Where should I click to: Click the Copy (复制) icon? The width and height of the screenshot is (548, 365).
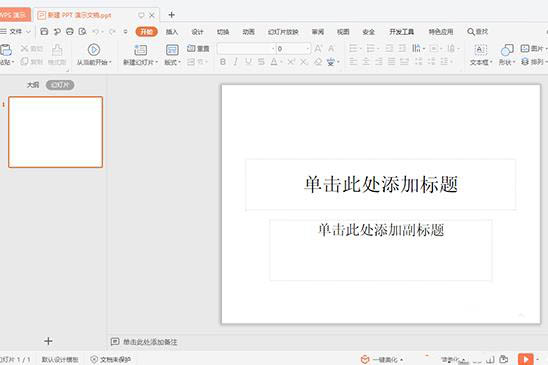pos(24,62)
